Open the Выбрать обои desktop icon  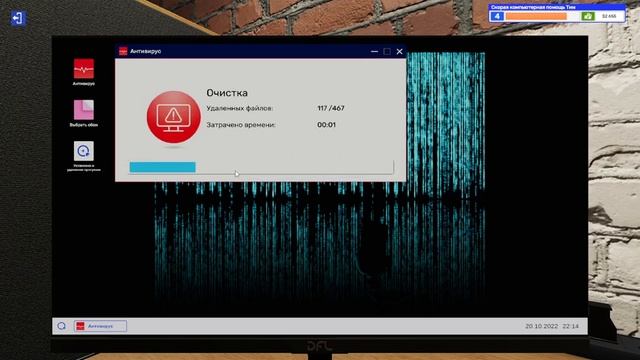pos(84,113)
